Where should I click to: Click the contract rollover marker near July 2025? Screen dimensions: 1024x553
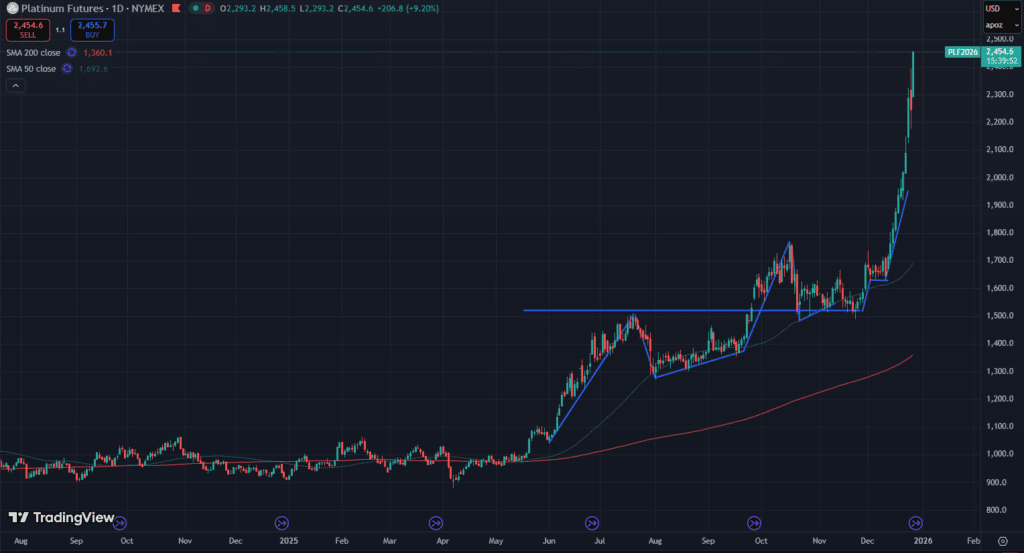(x=592, y=522)
